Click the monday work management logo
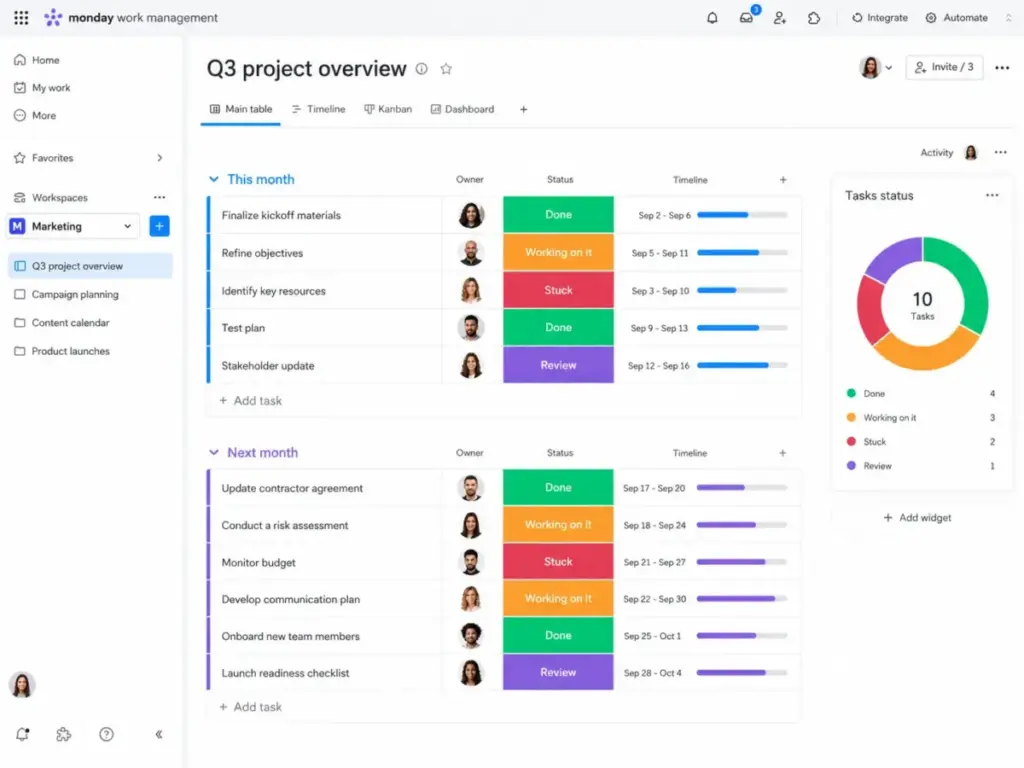 (x=131, y=18)
